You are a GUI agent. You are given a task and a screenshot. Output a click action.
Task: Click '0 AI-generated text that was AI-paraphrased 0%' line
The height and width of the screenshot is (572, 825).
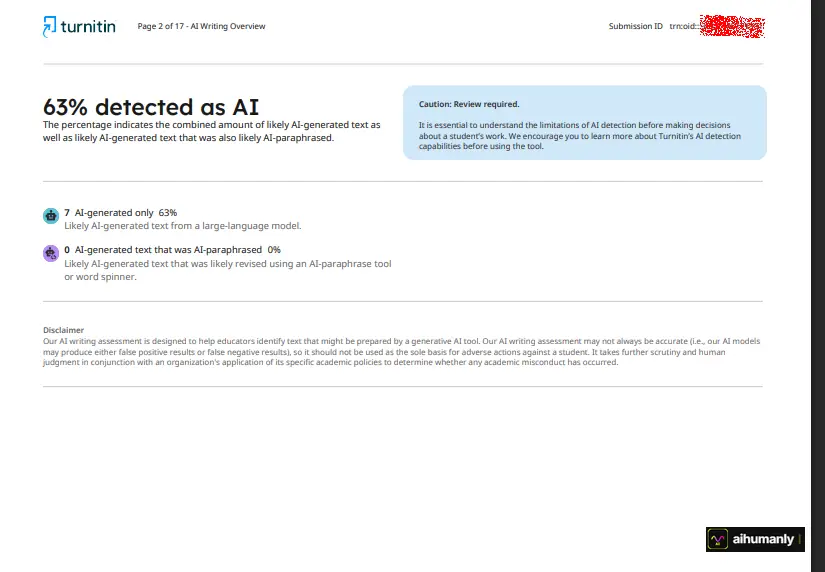[x=173, y=249]
